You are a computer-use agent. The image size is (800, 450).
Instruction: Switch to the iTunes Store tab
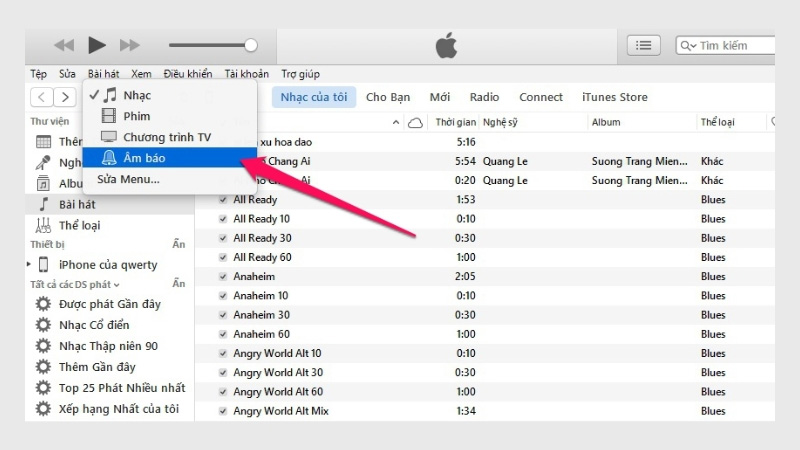click(614, 97)
